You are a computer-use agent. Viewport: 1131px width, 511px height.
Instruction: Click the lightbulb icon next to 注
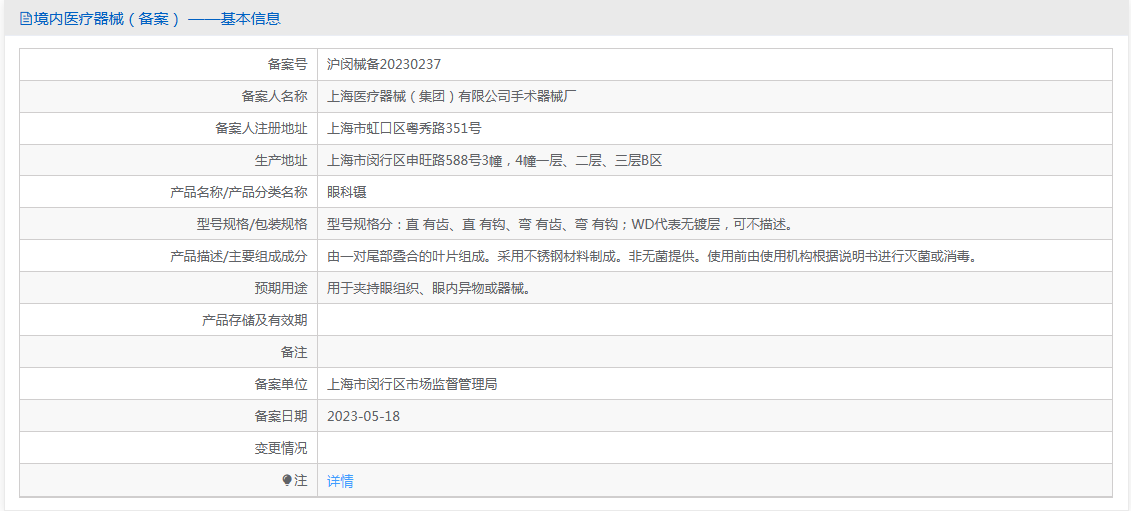(287, 480)
